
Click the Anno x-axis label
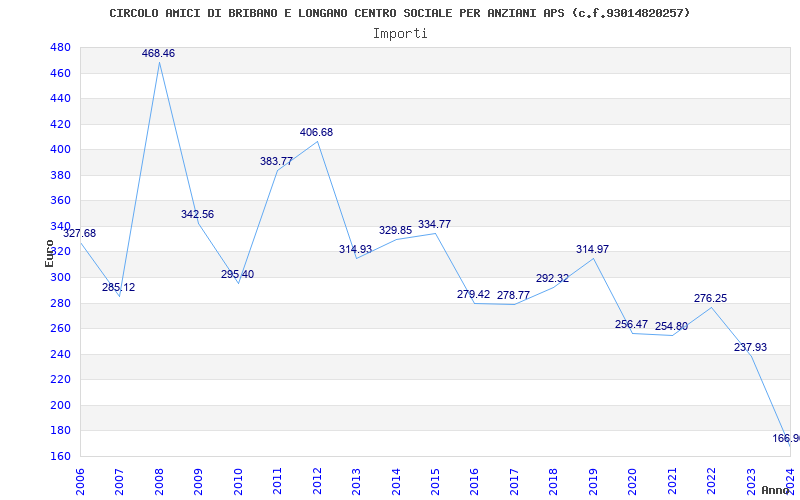[x=775, y=490]
